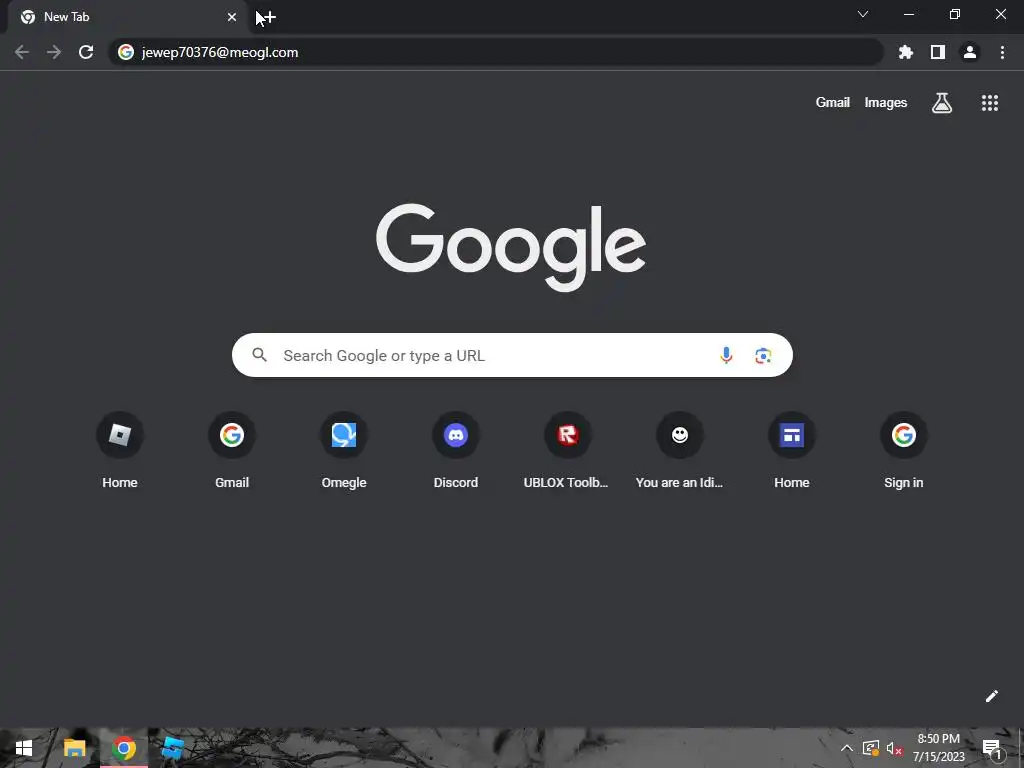Open Roblox Studio from the taskbar
Screen dimensions: 1024x768
pyautogui.click(x=172, y=748)
